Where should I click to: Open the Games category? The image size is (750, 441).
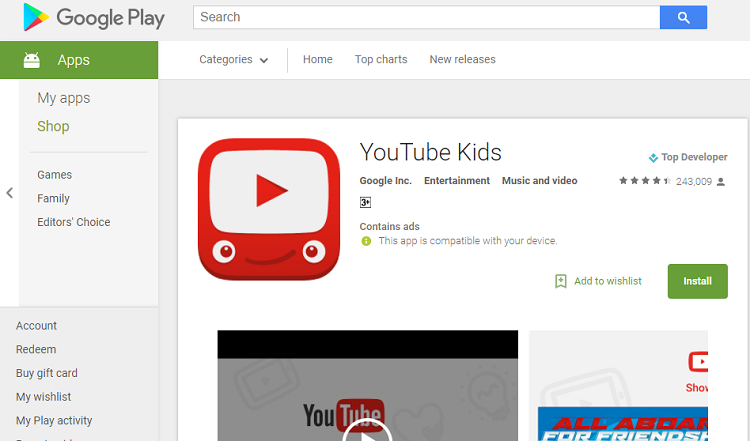(x=55, y=175)
